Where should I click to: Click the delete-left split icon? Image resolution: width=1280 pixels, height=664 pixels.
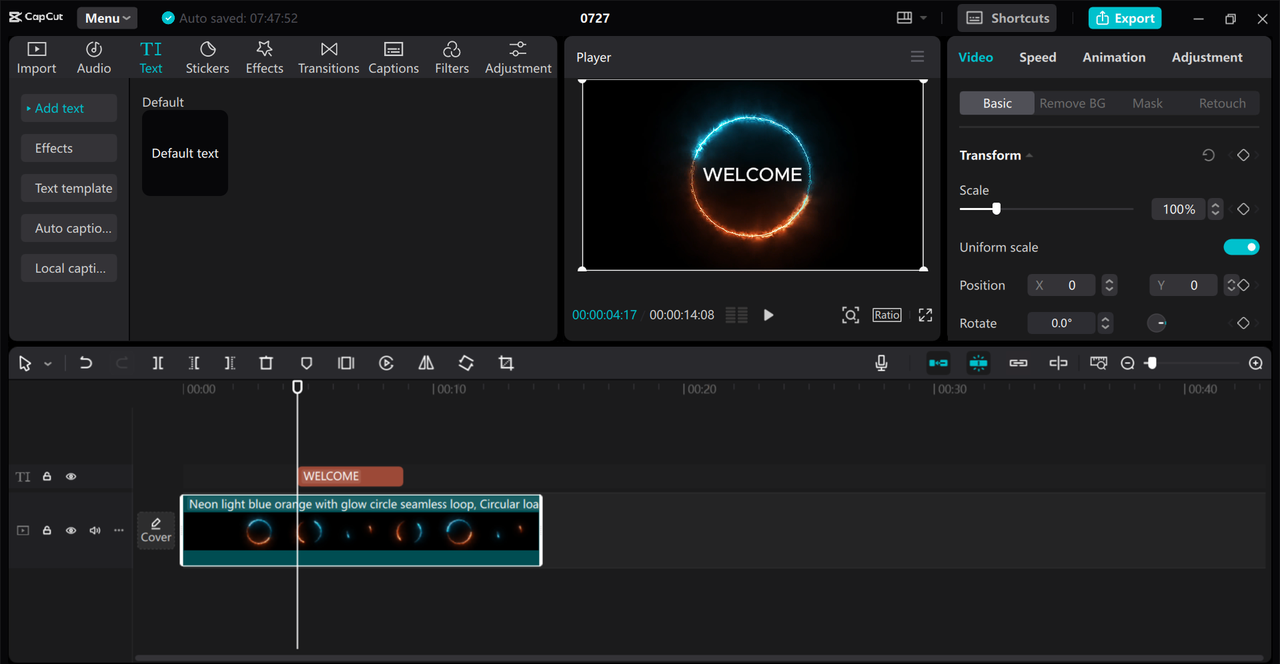click(x=194, y=363)
